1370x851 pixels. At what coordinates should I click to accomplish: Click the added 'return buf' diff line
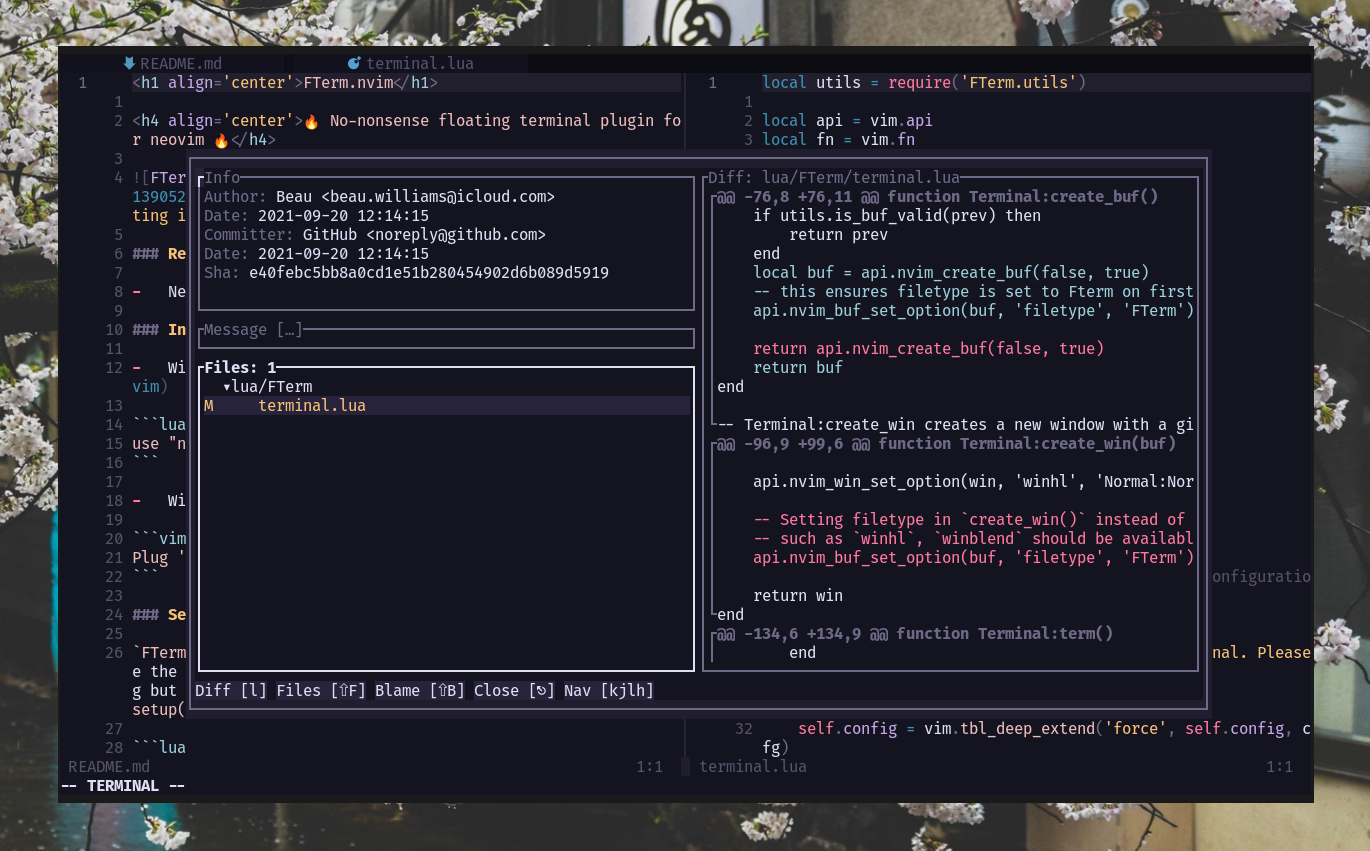click(x=798, y=368)
